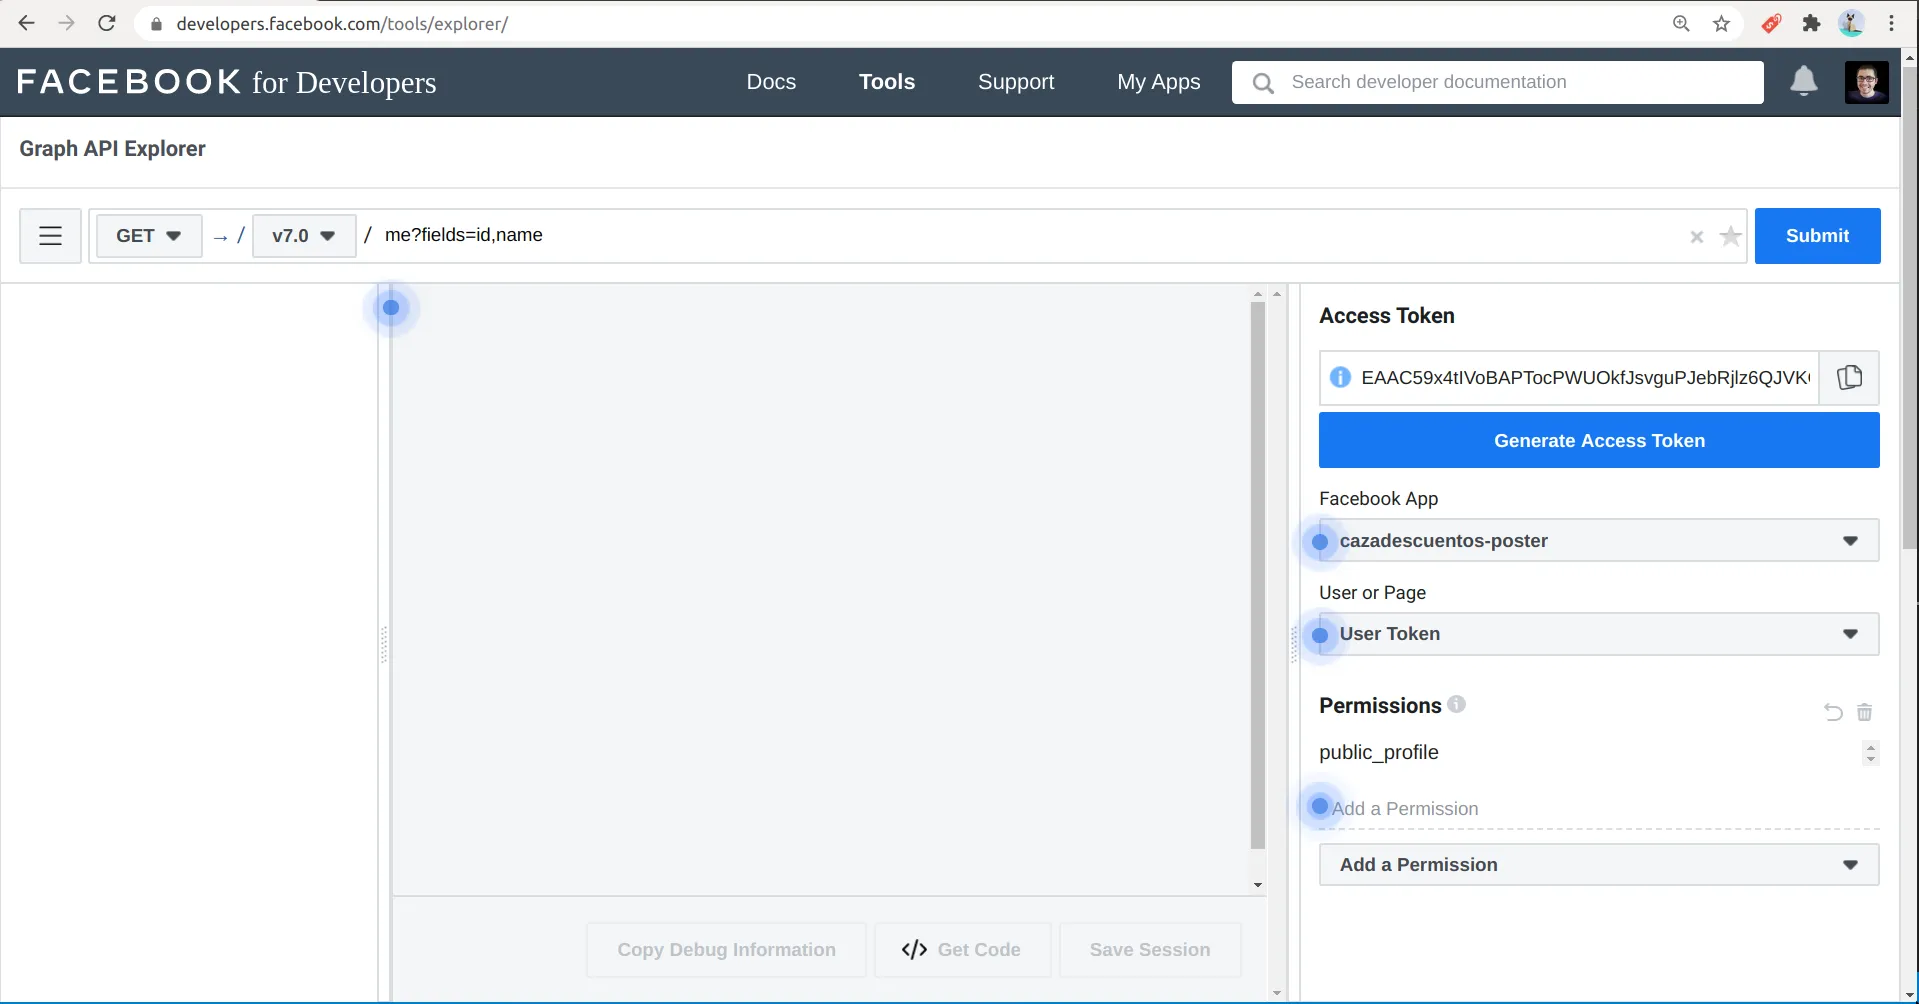This screenshot has width=1919, height=1004.
Task: Open the My Apps menu
Action: click(x=1158, y=82)
